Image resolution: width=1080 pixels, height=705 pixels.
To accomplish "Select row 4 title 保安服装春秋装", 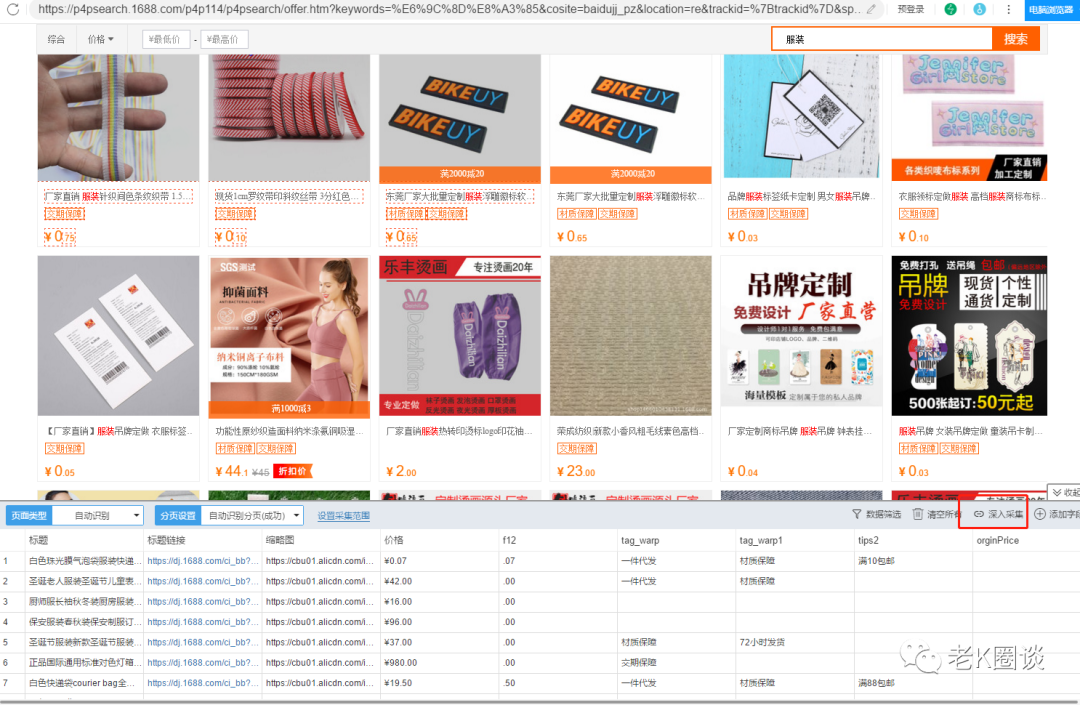I will coord(85,622).
